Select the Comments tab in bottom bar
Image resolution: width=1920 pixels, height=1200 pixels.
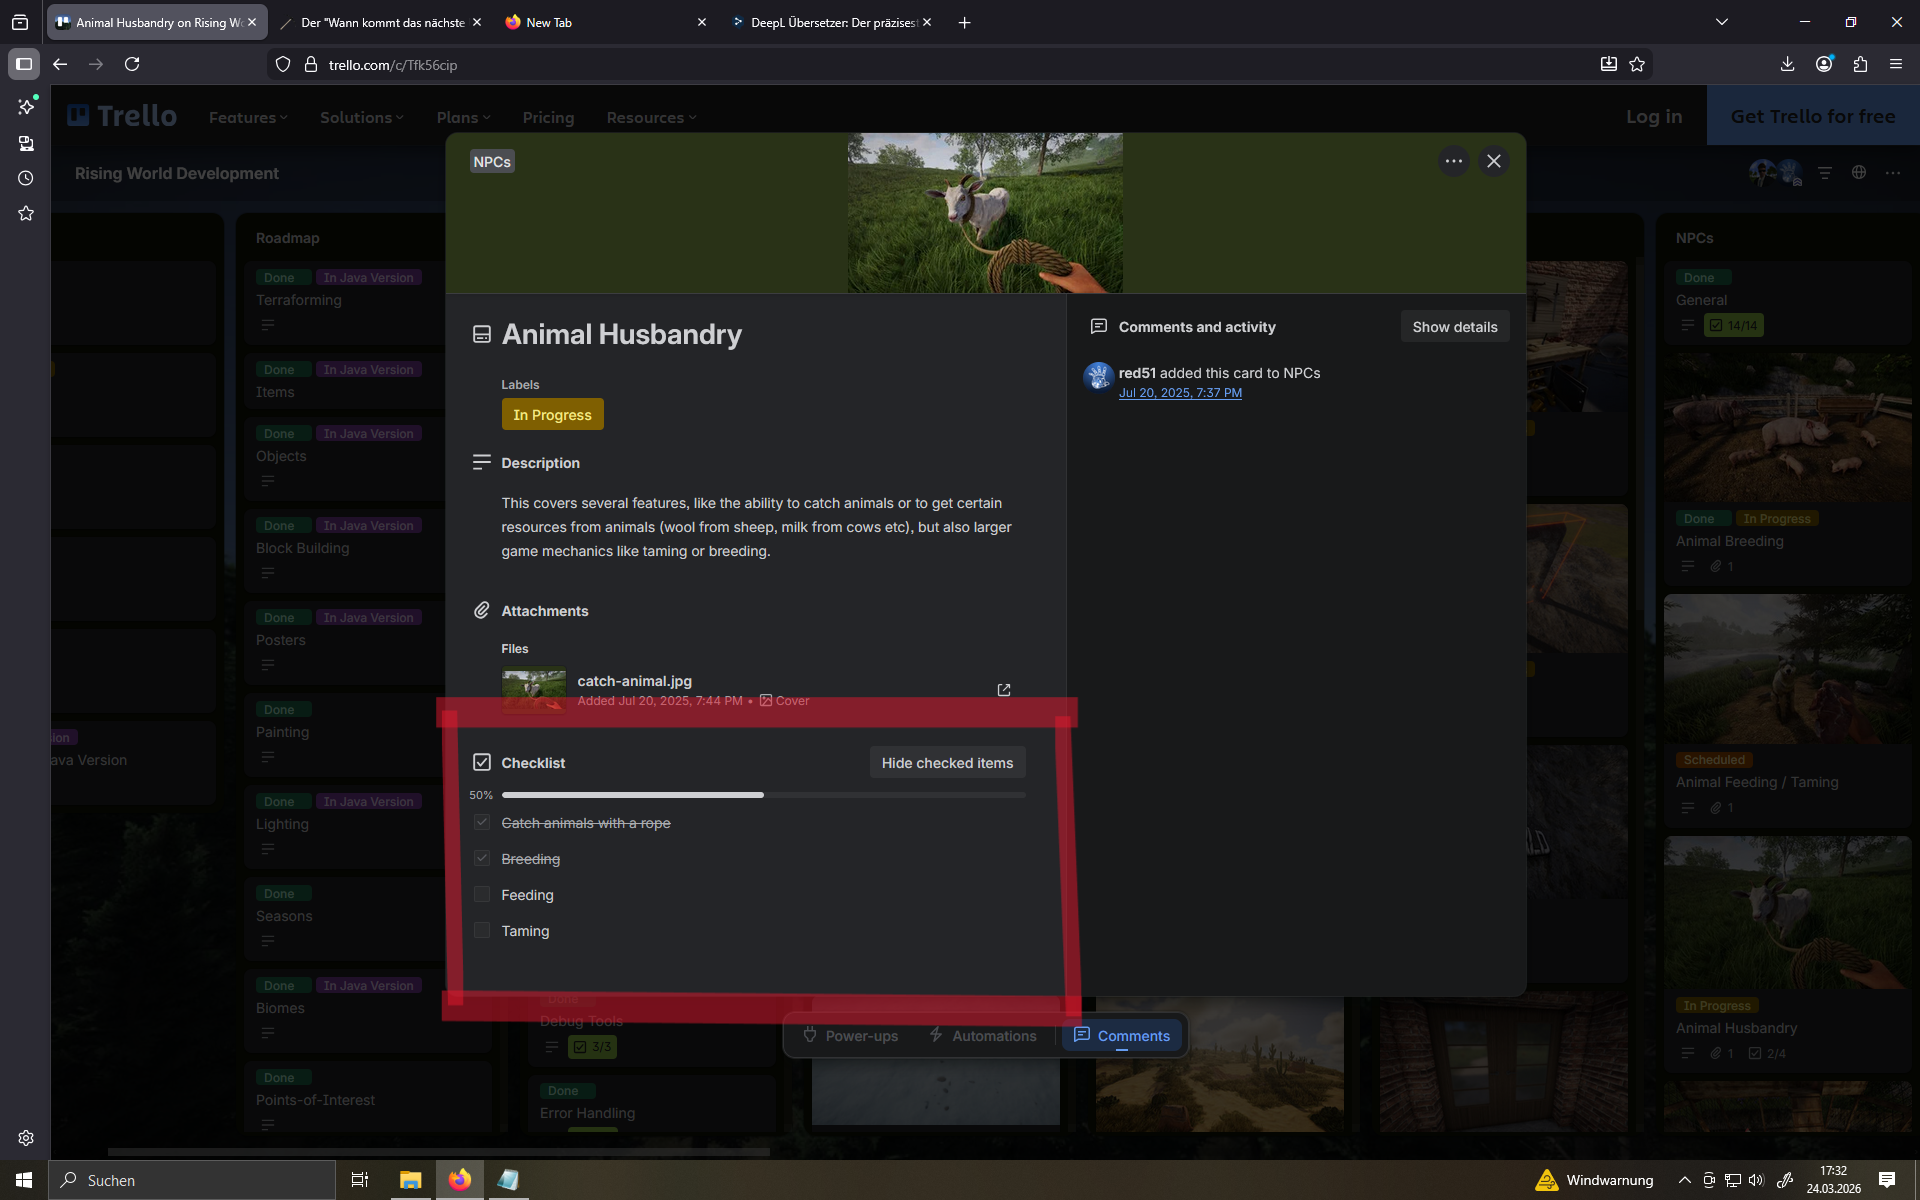point(1122,1035)
